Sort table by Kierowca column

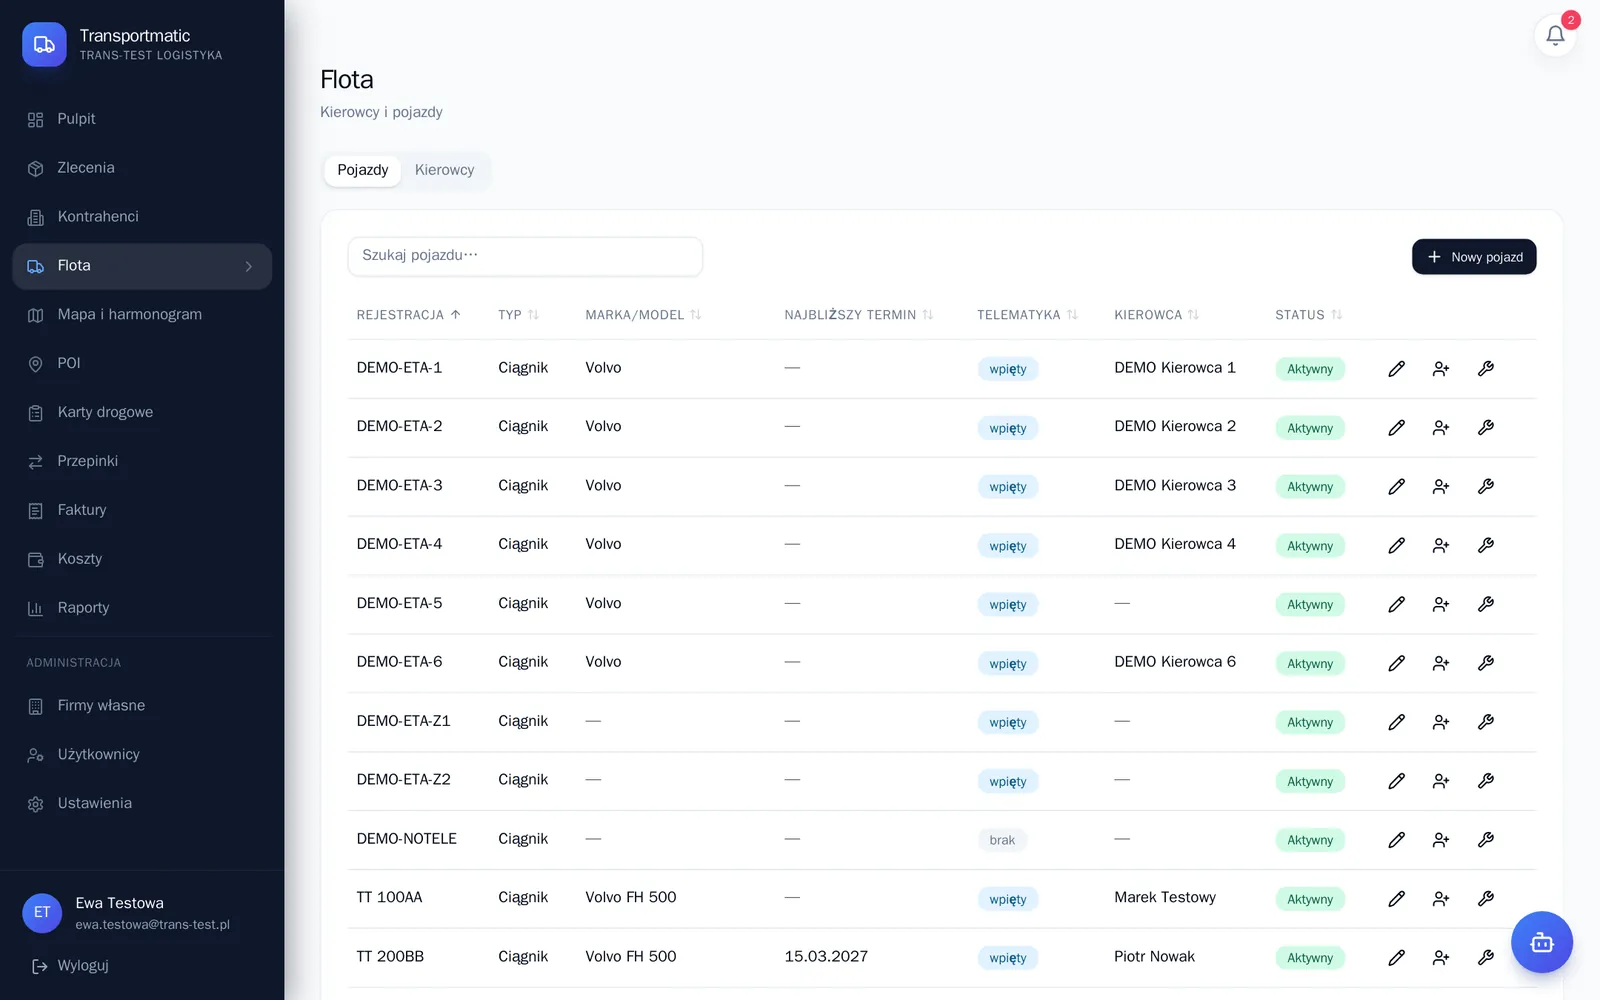click(x=1156, y=315)
